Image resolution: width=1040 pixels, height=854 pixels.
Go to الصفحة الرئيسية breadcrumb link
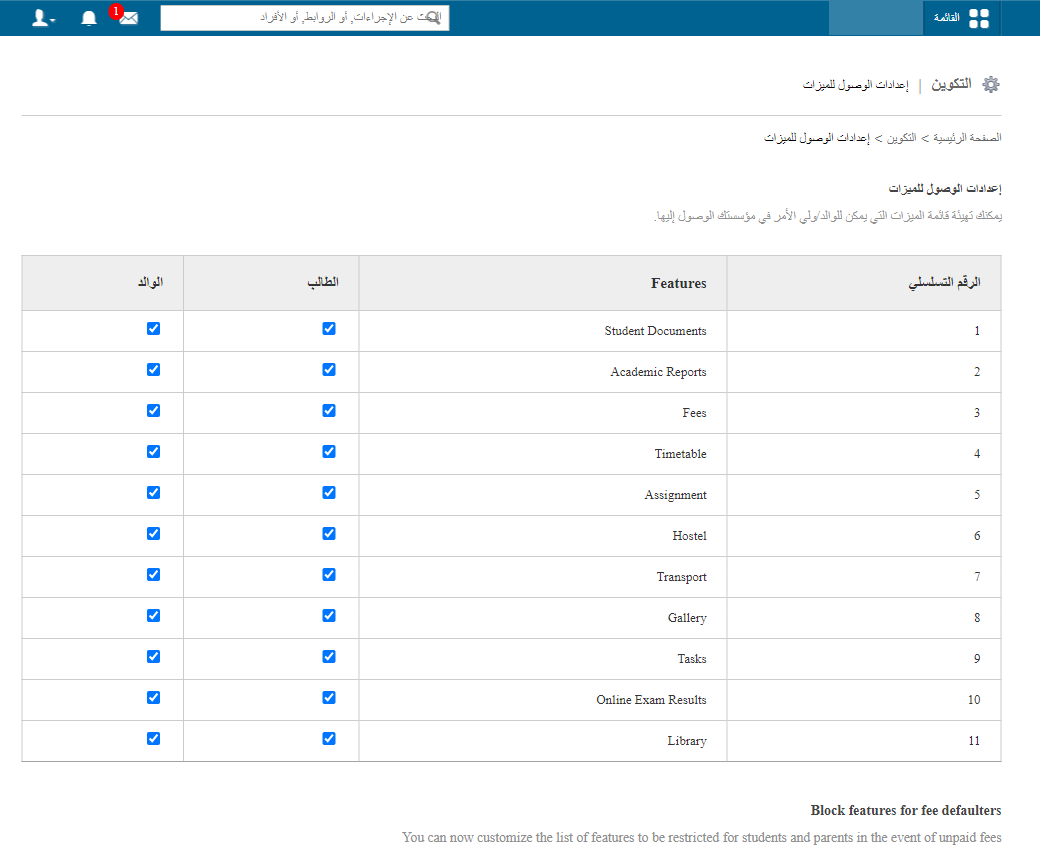[967, 138]
